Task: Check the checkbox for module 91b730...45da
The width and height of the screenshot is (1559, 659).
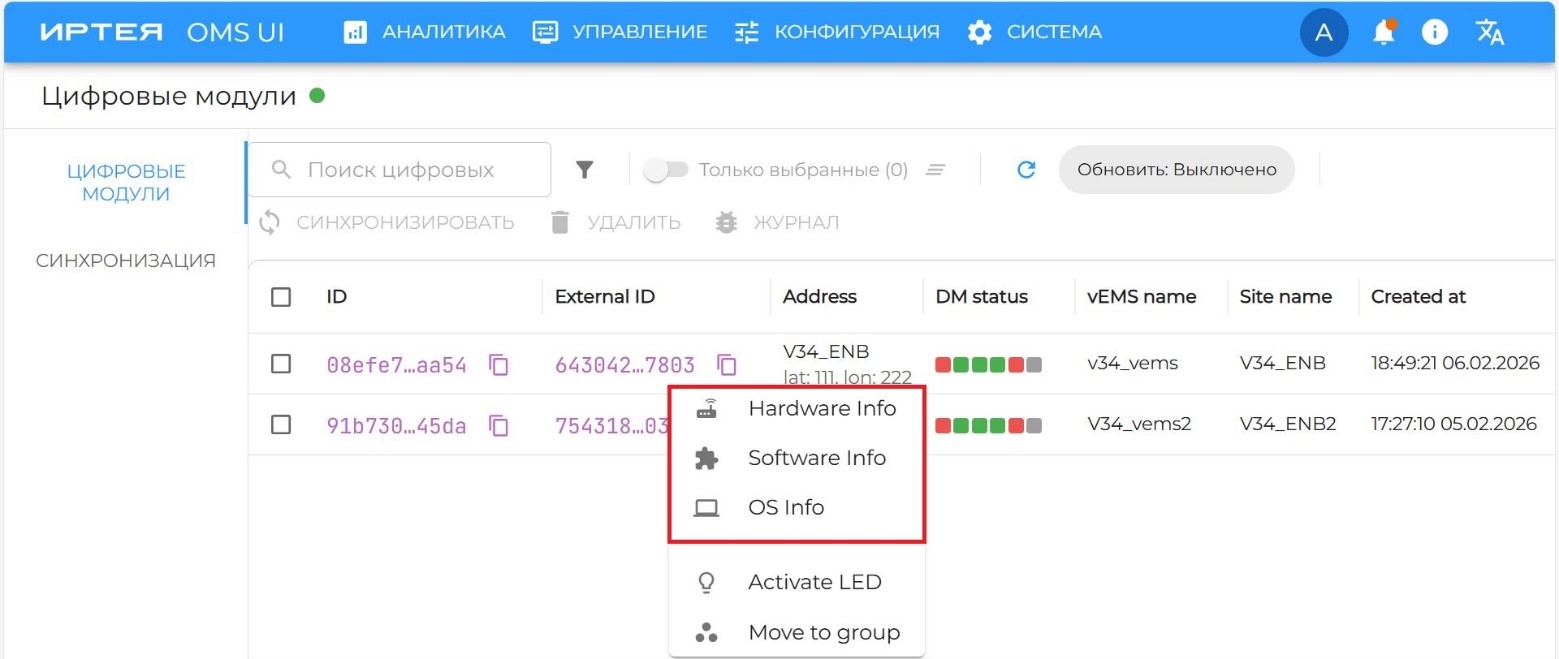Action: (x=281, y=423)
